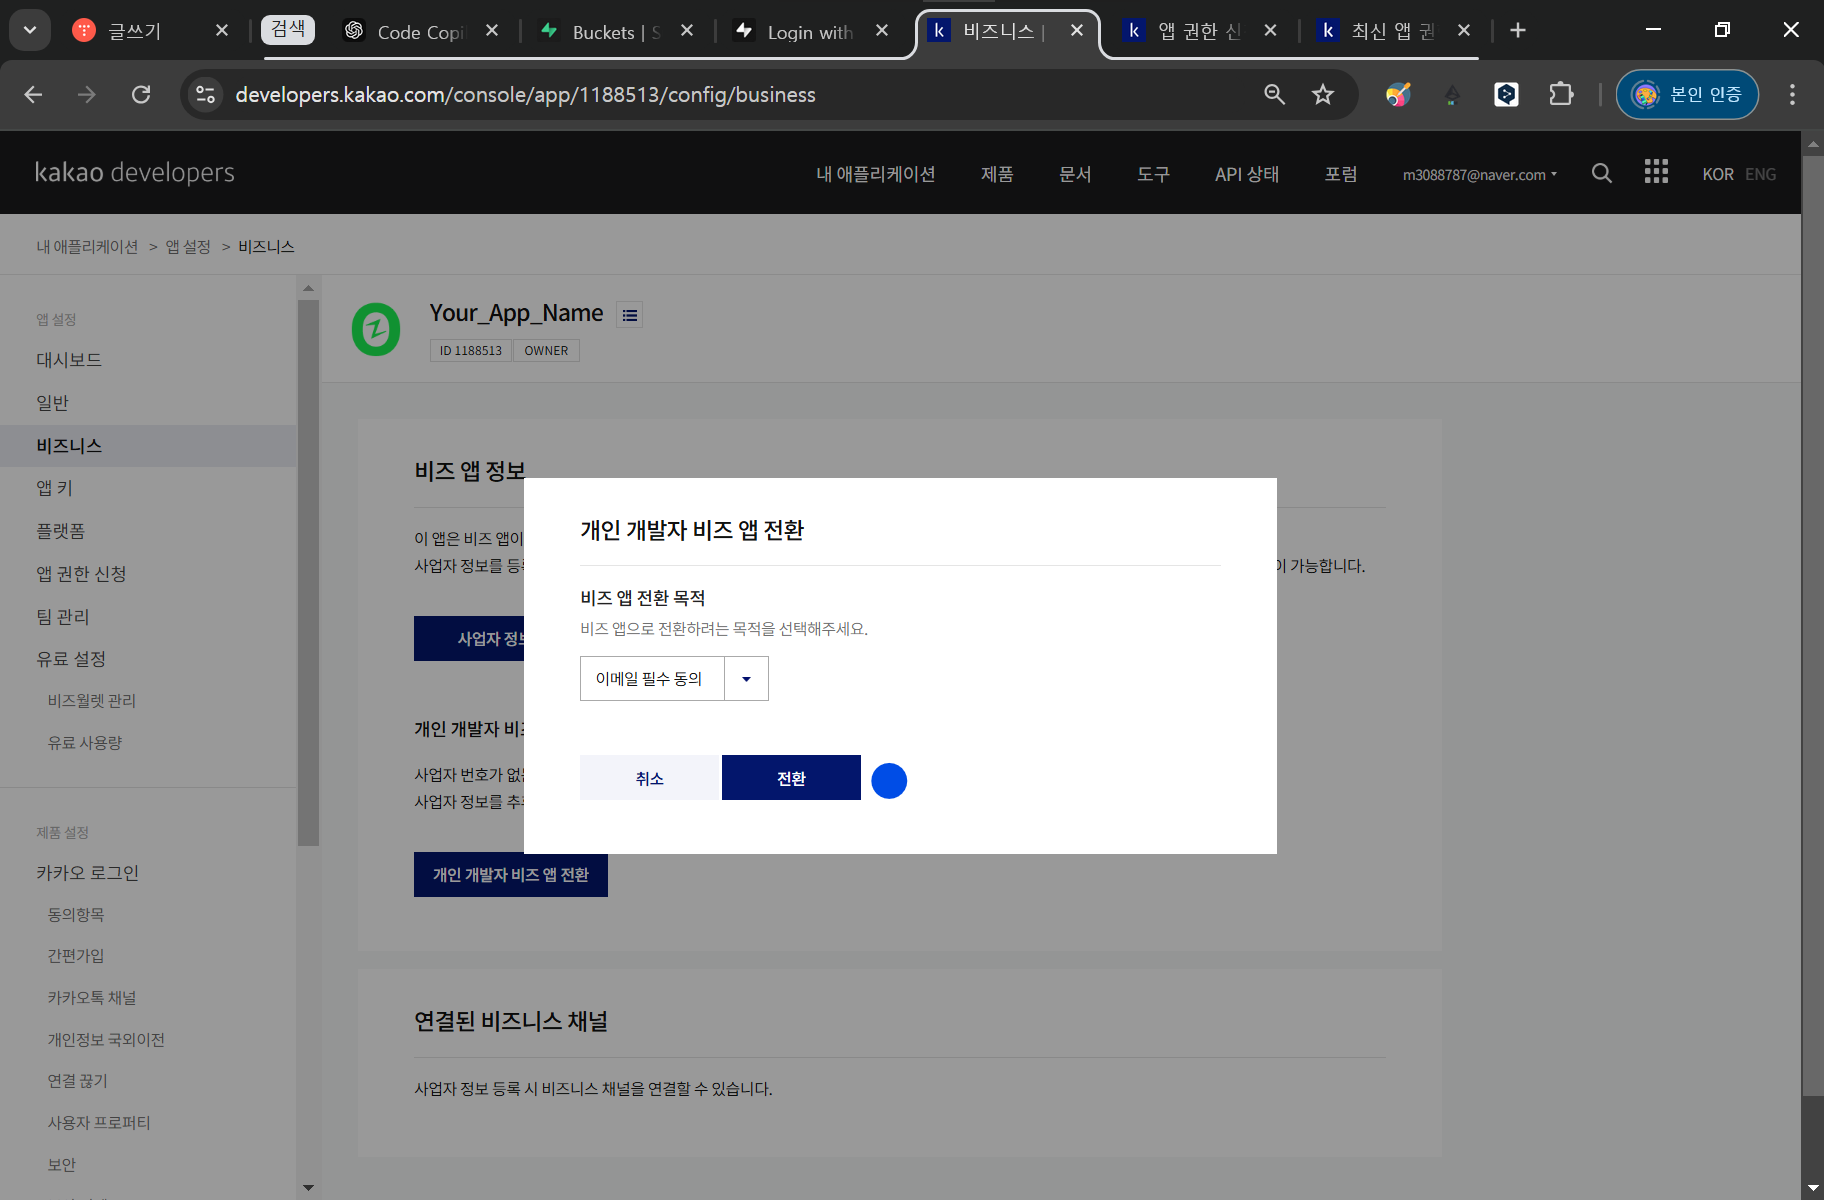Click 전환 to confirm conversion
The height and width of the screenshot is (1200, 1824).
pyautogui.click(x=791, y=778)
